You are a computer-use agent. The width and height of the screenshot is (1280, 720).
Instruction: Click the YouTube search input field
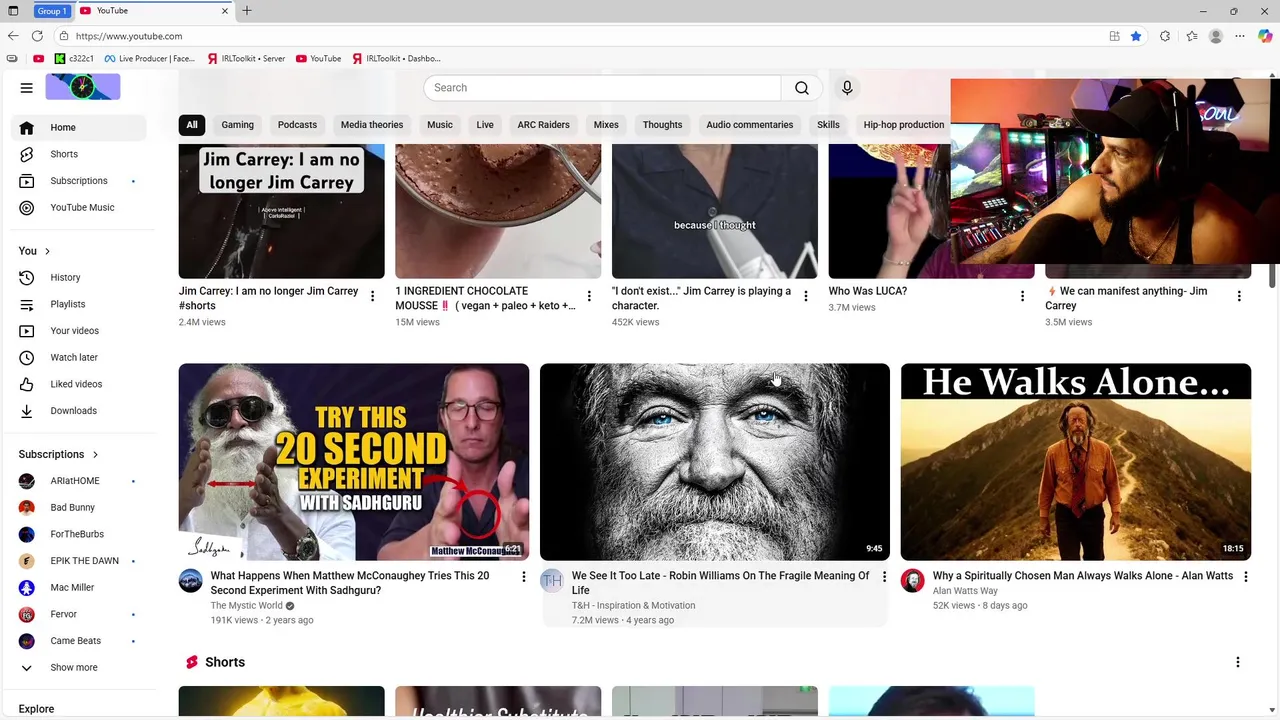[603, 88]
